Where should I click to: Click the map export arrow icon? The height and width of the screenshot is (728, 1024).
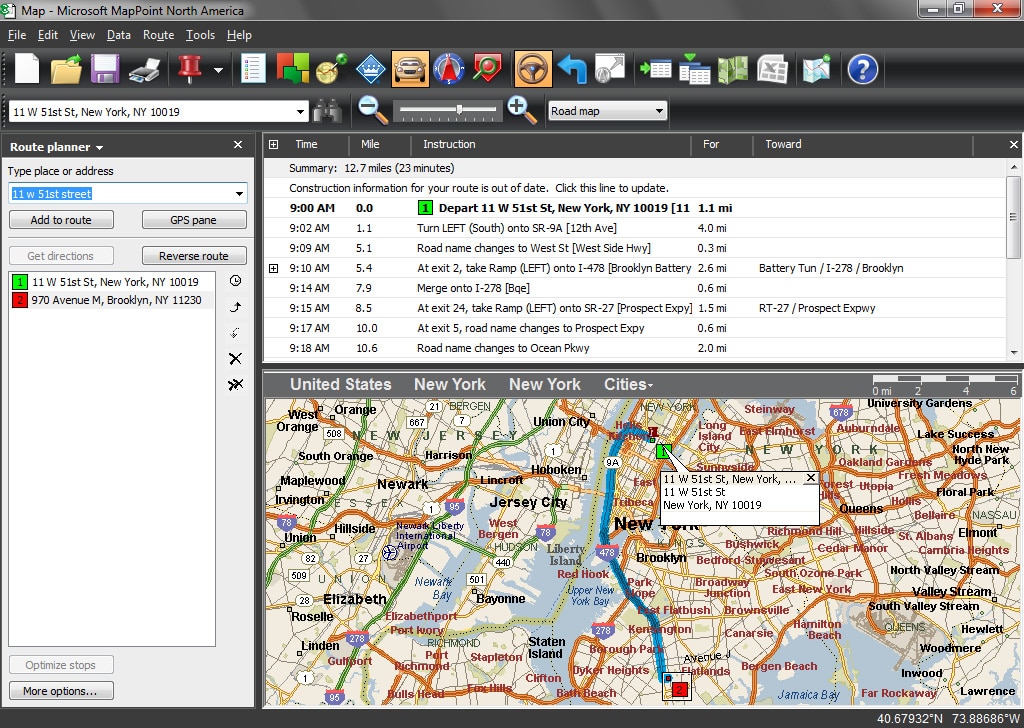(610, 69)
